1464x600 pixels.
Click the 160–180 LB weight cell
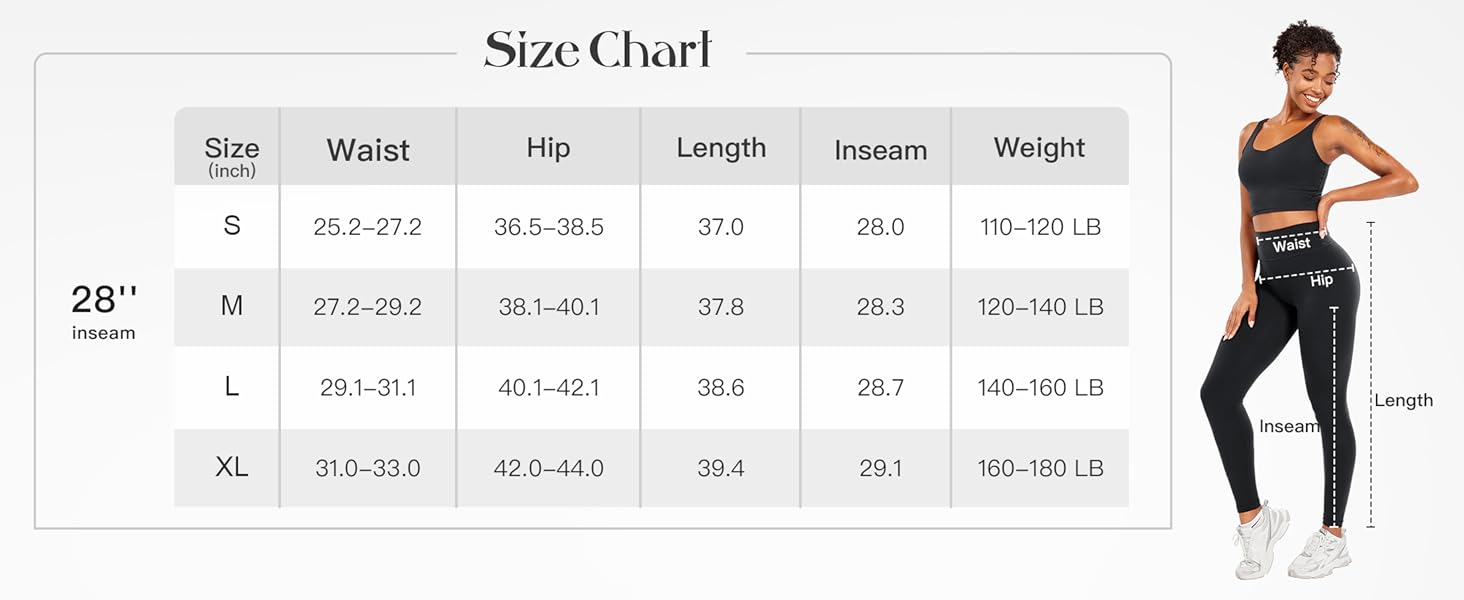click(1040, 468)
